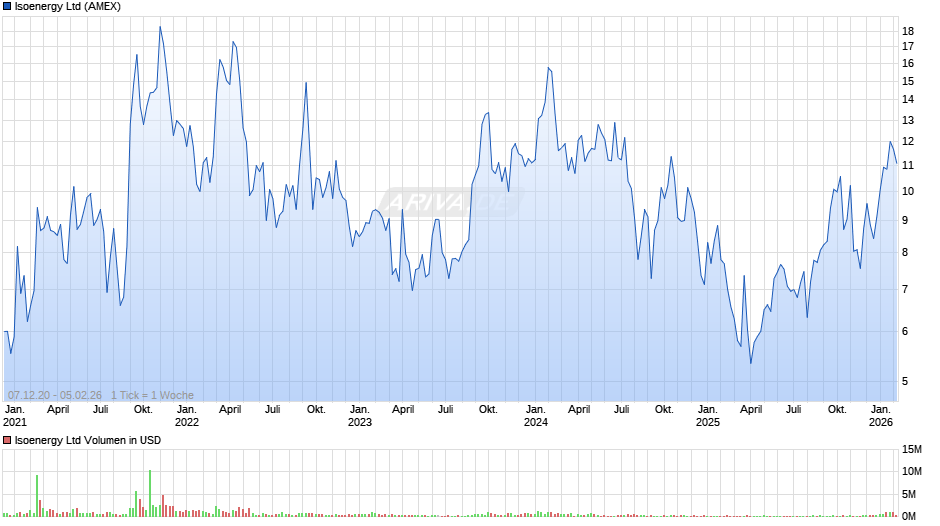Click the price axis label 12
Image resolution: width=940 pixels, height=526 pixels.
tap(908, 142)
